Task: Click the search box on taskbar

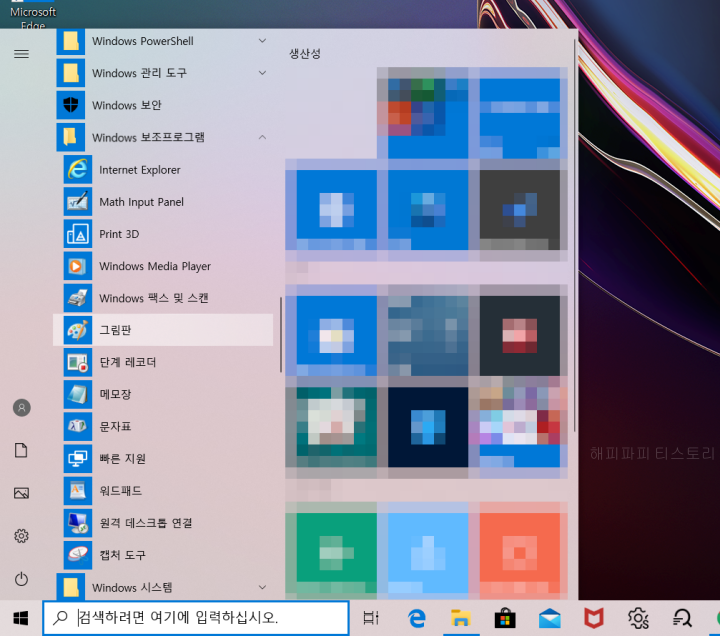Action: click(x=196, y=618)
